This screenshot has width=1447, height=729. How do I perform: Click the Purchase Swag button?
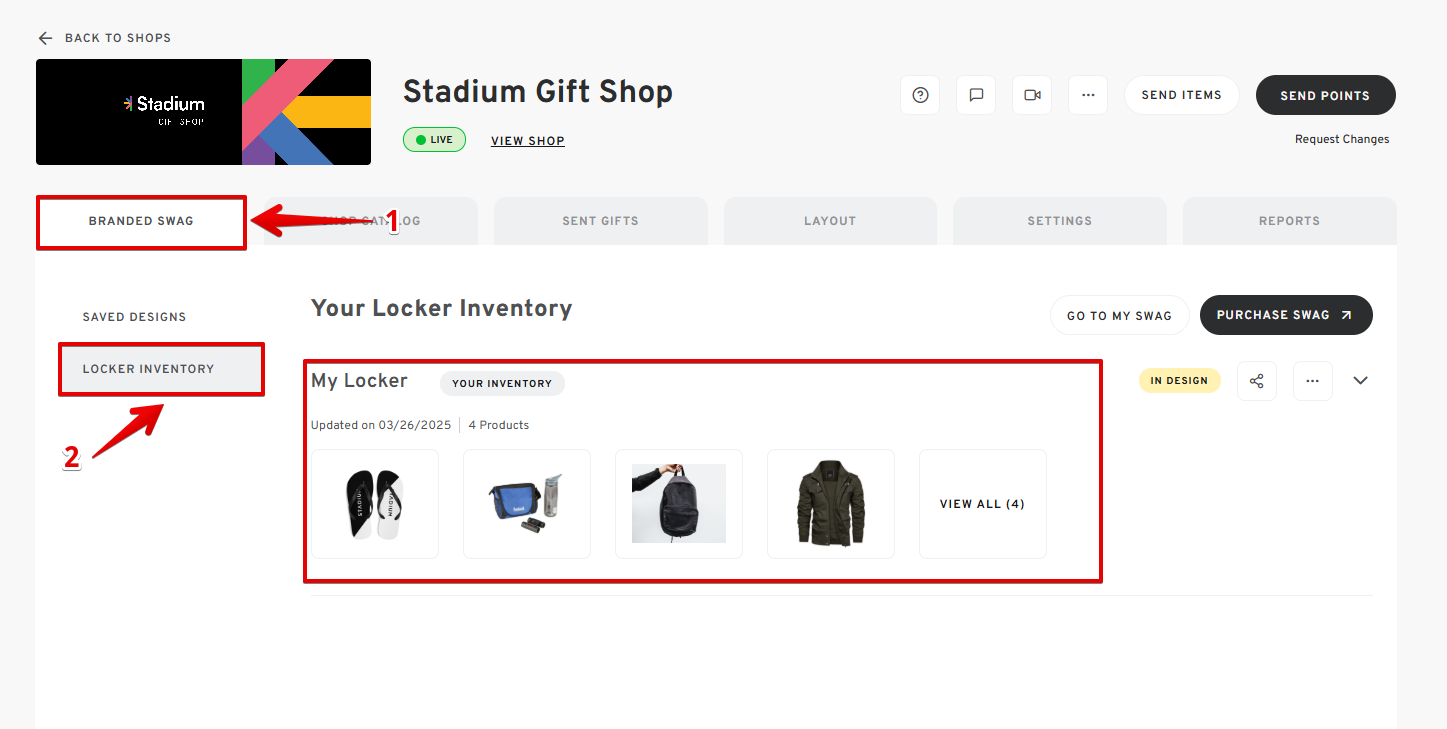tap(1285, 315)
